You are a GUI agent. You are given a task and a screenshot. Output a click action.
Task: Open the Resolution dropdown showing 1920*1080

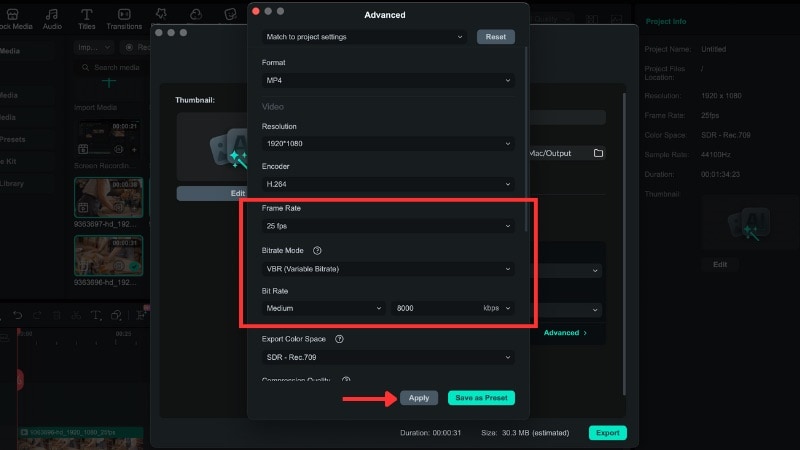(388, 143)
